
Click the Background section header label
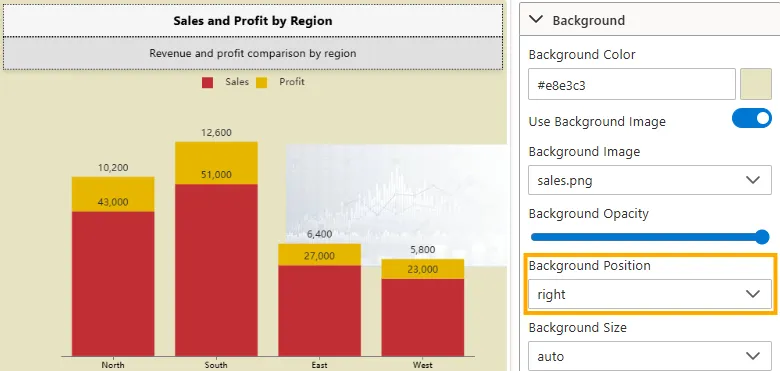[588, 20]
